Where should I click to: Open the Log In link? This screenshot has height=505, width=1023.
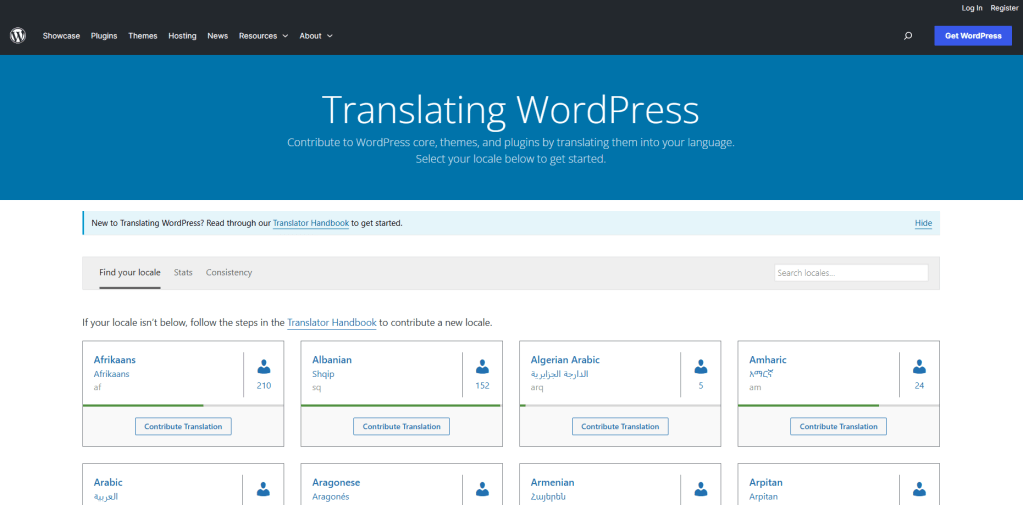(972, 8)
